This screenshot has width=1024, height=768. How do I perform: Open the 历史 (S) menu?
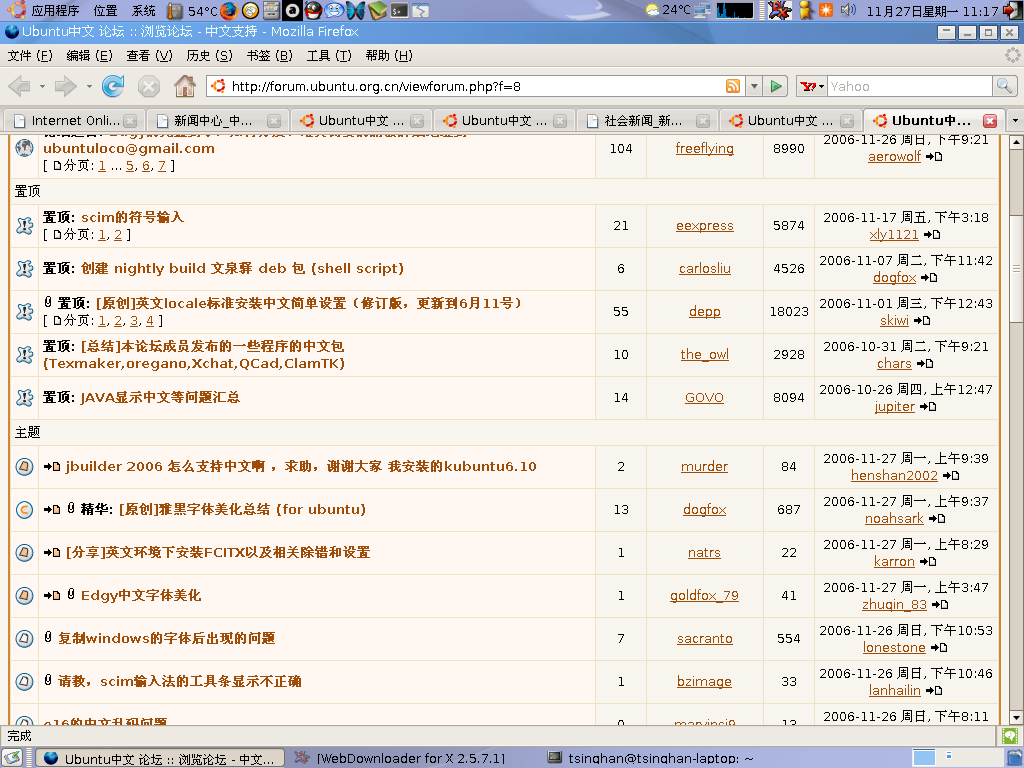coord(210,56)
